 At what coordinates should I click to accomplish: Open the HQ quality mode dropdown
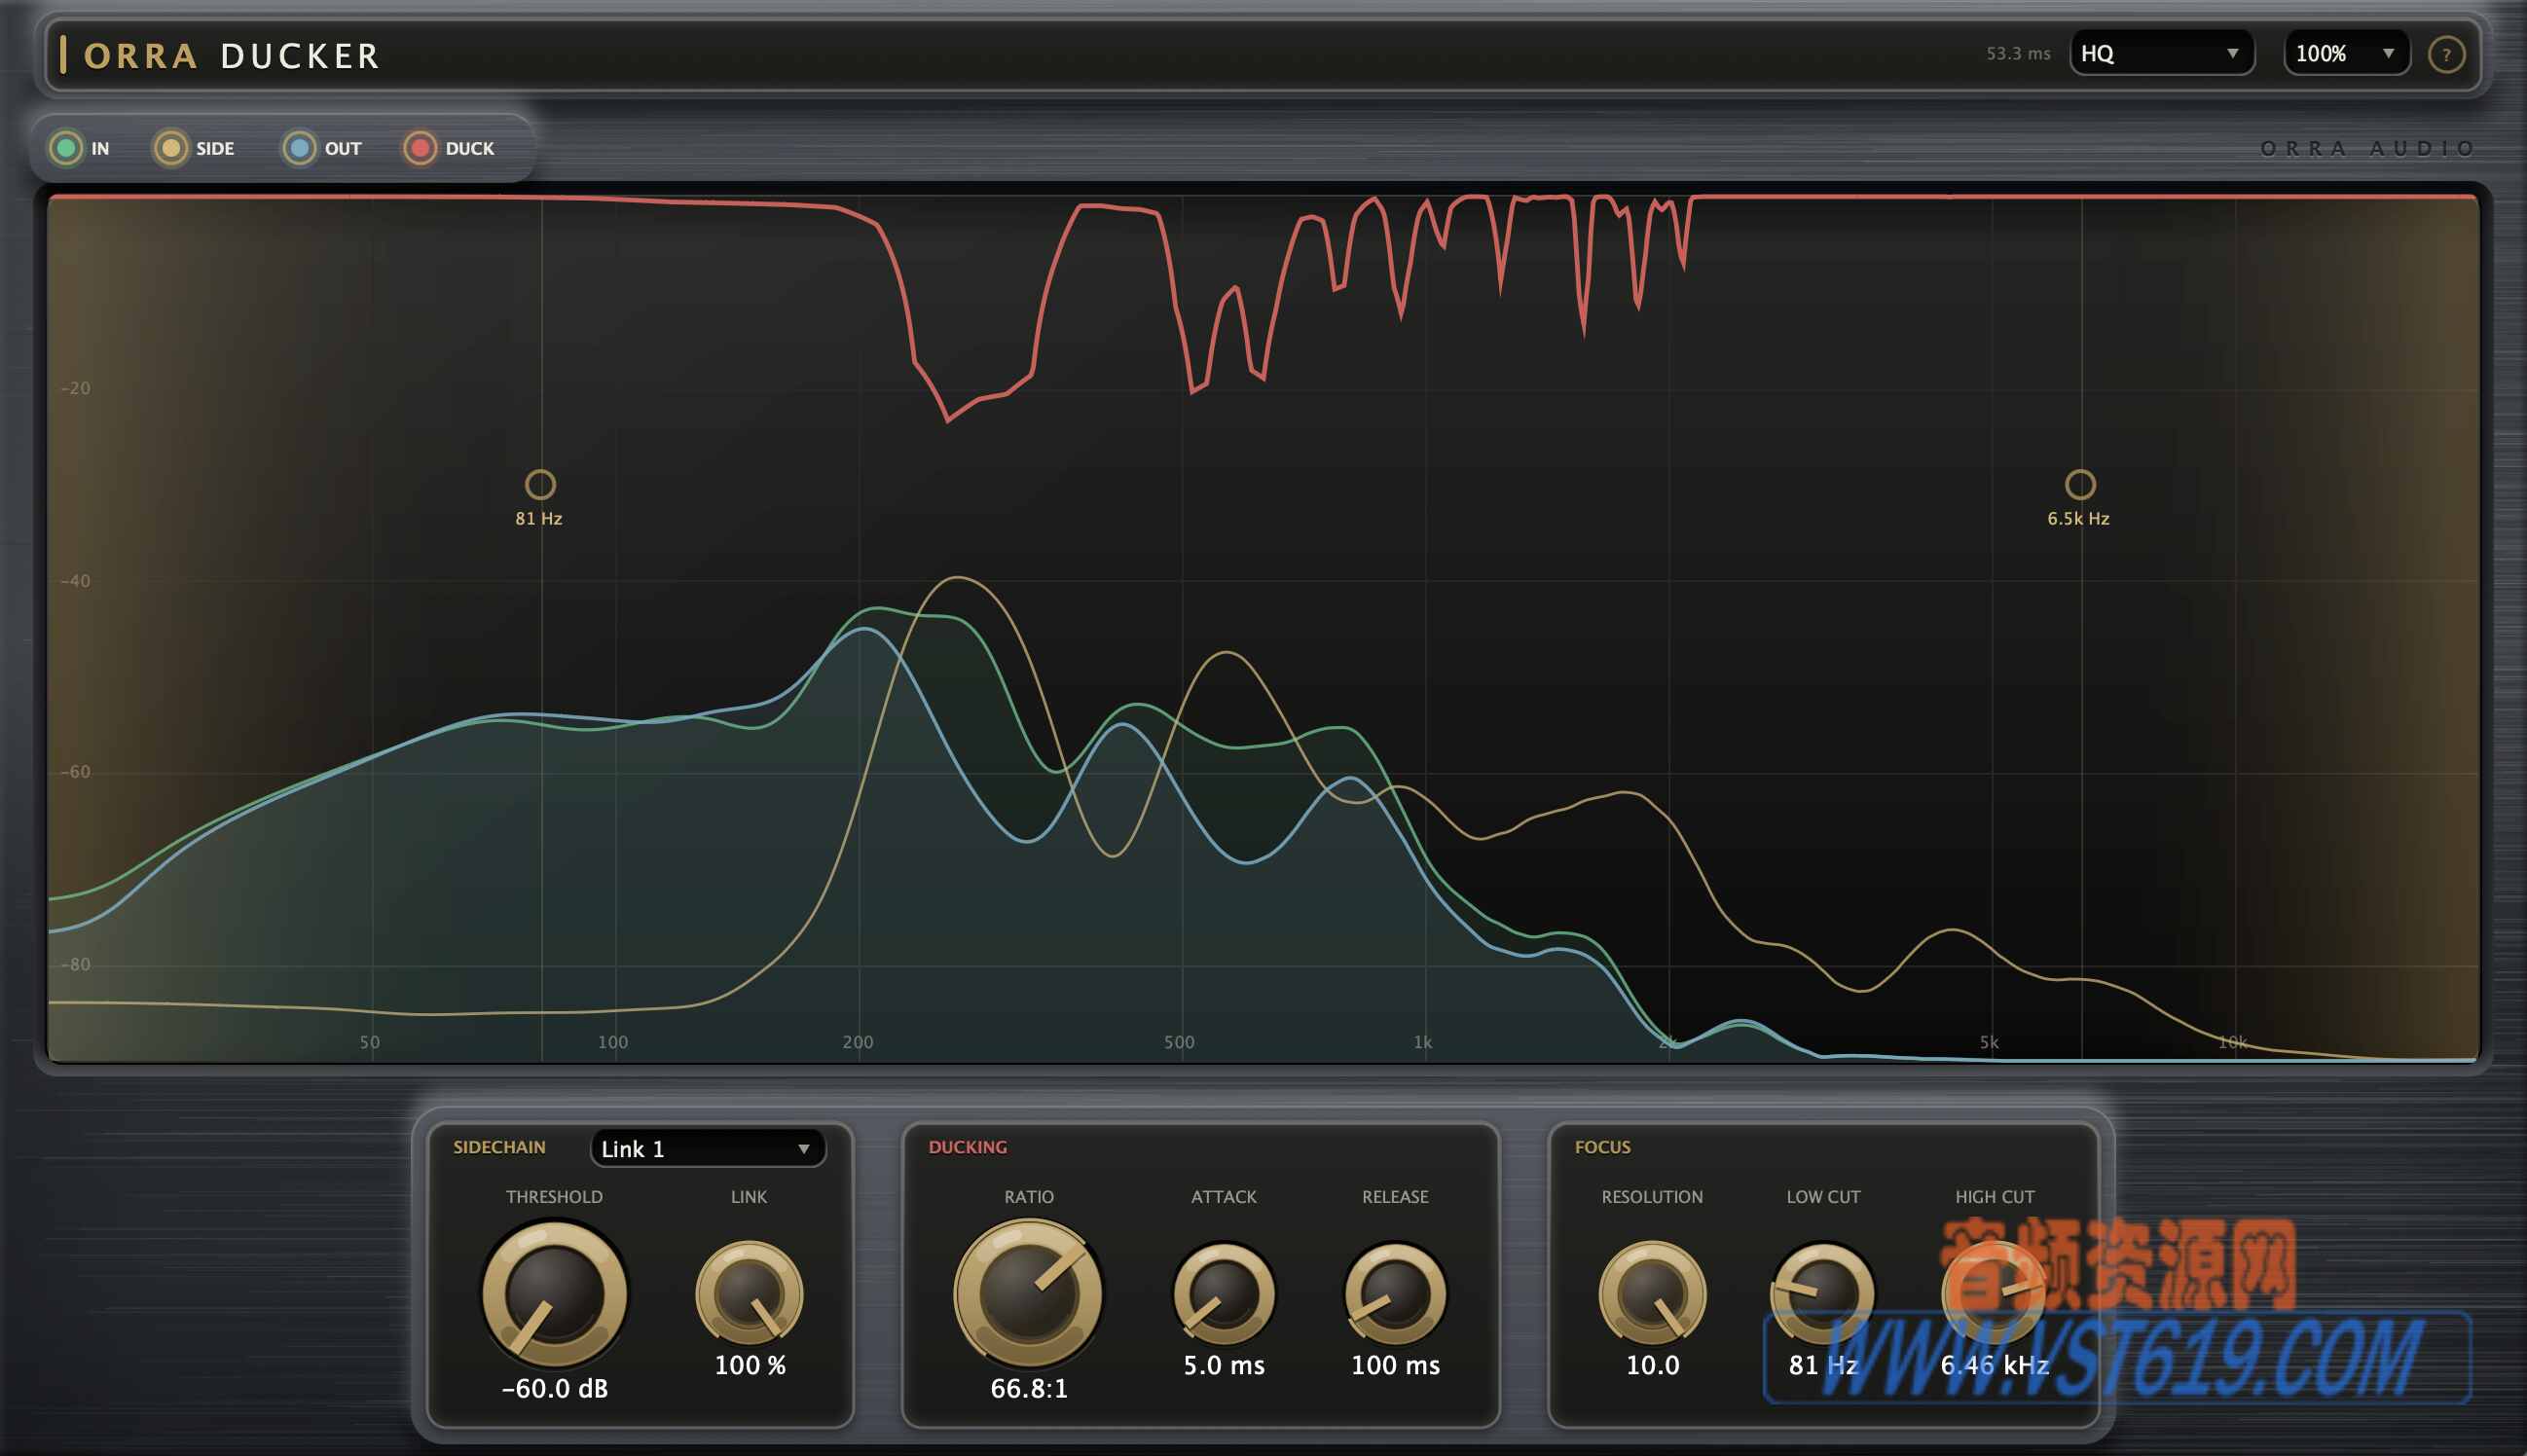click(2161, 53)
